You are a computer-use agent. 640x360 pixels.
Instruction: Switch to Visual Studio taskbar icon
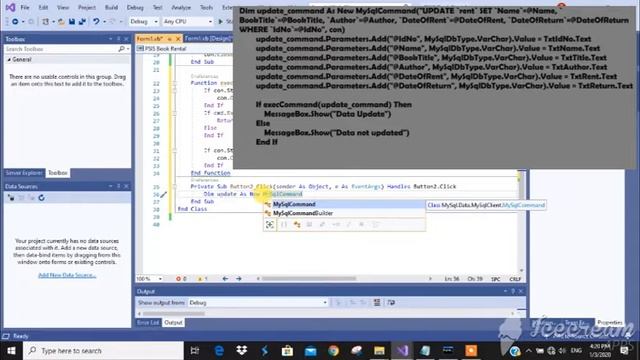point(402,351)
